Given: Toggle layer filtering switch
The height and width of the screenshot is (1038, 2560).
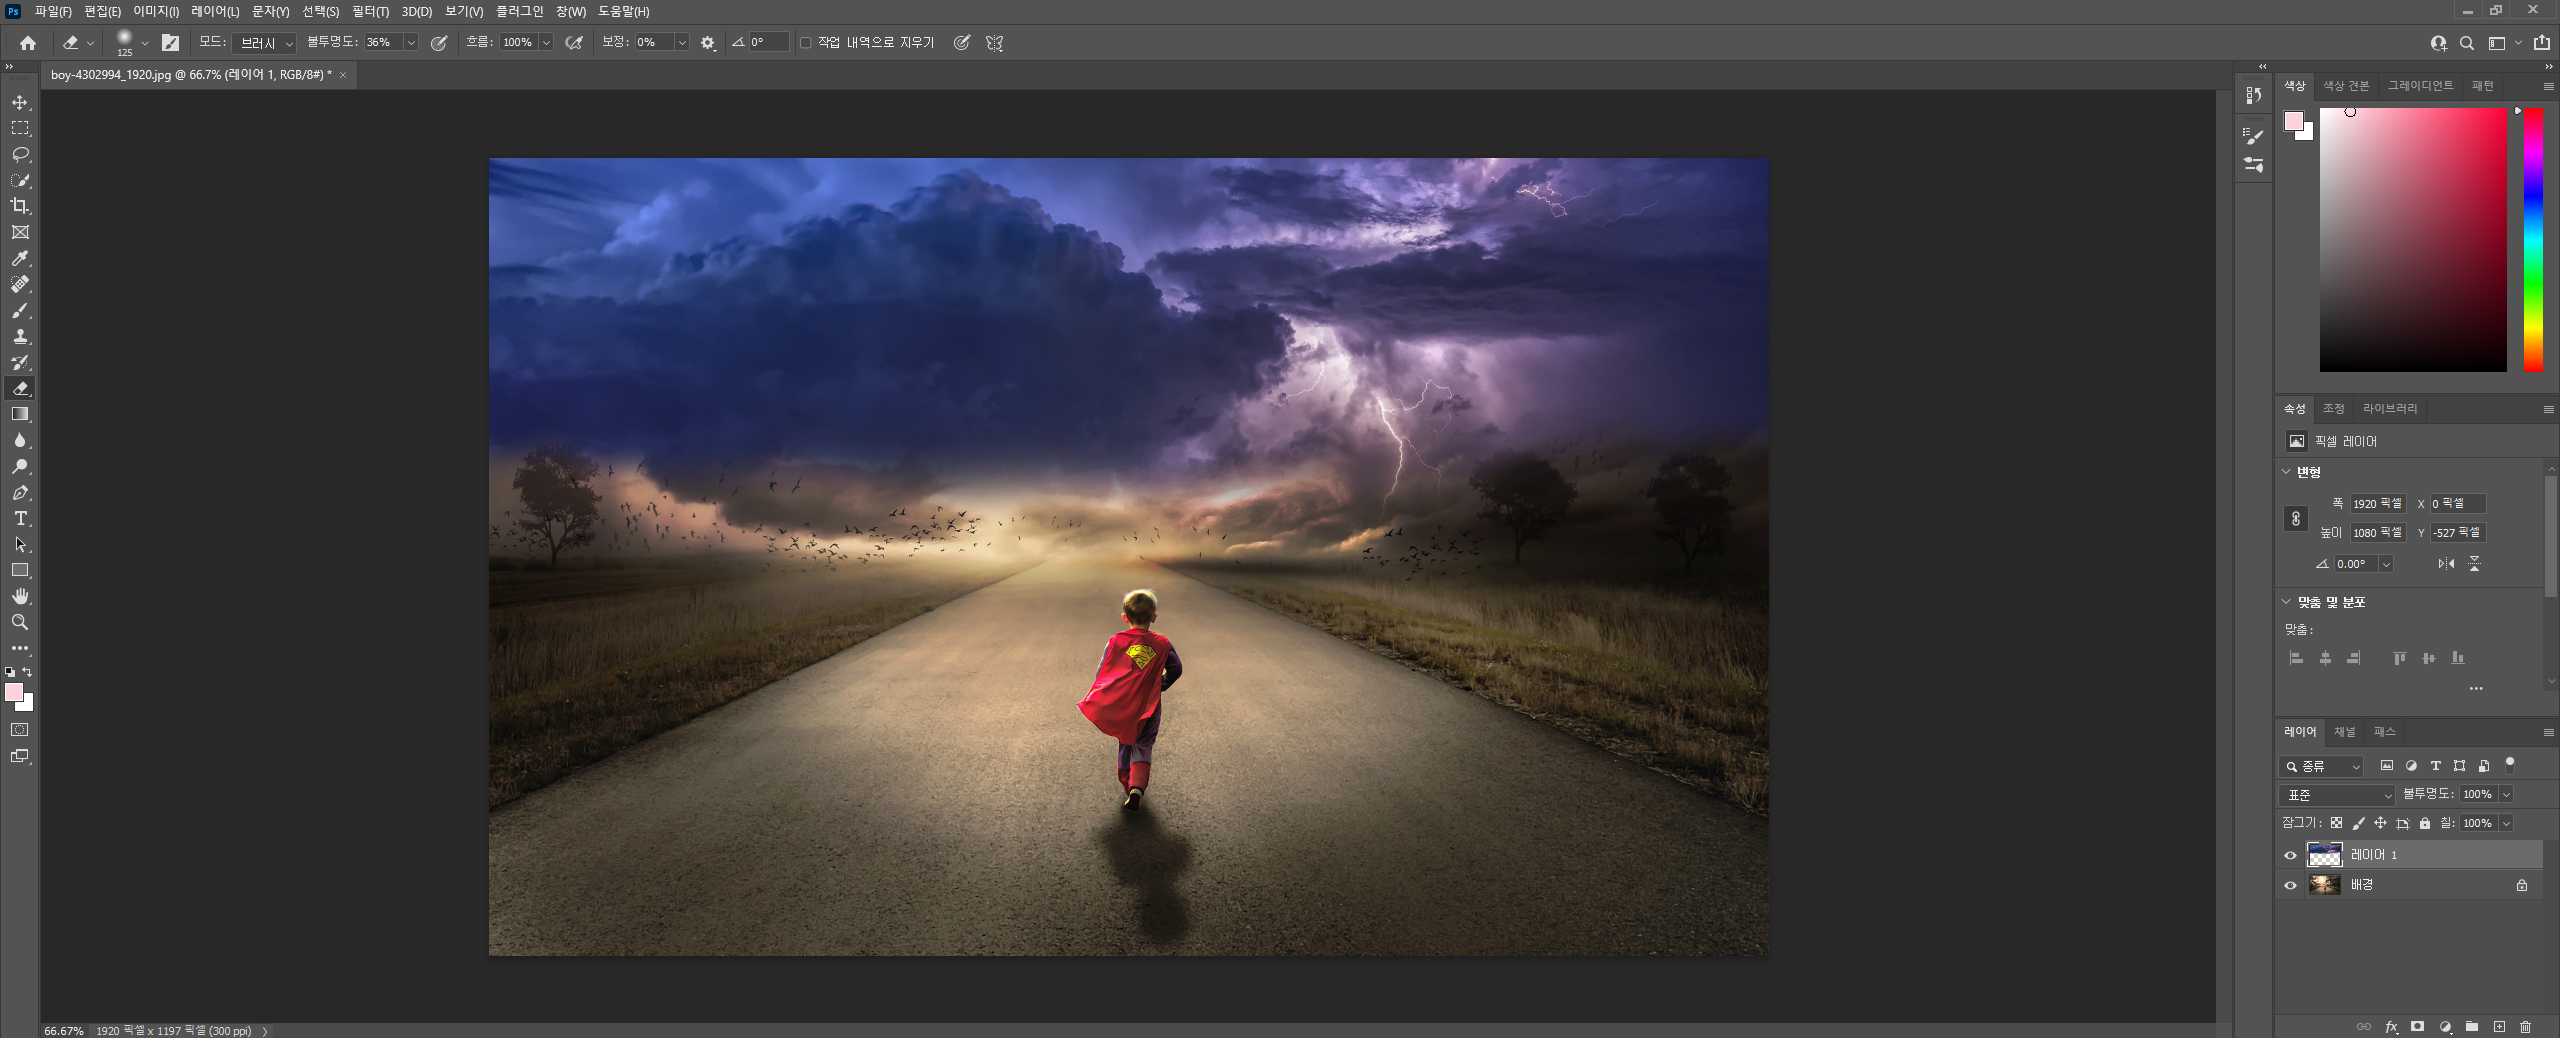Looking at the screenshot, I should pos(2509,765).
